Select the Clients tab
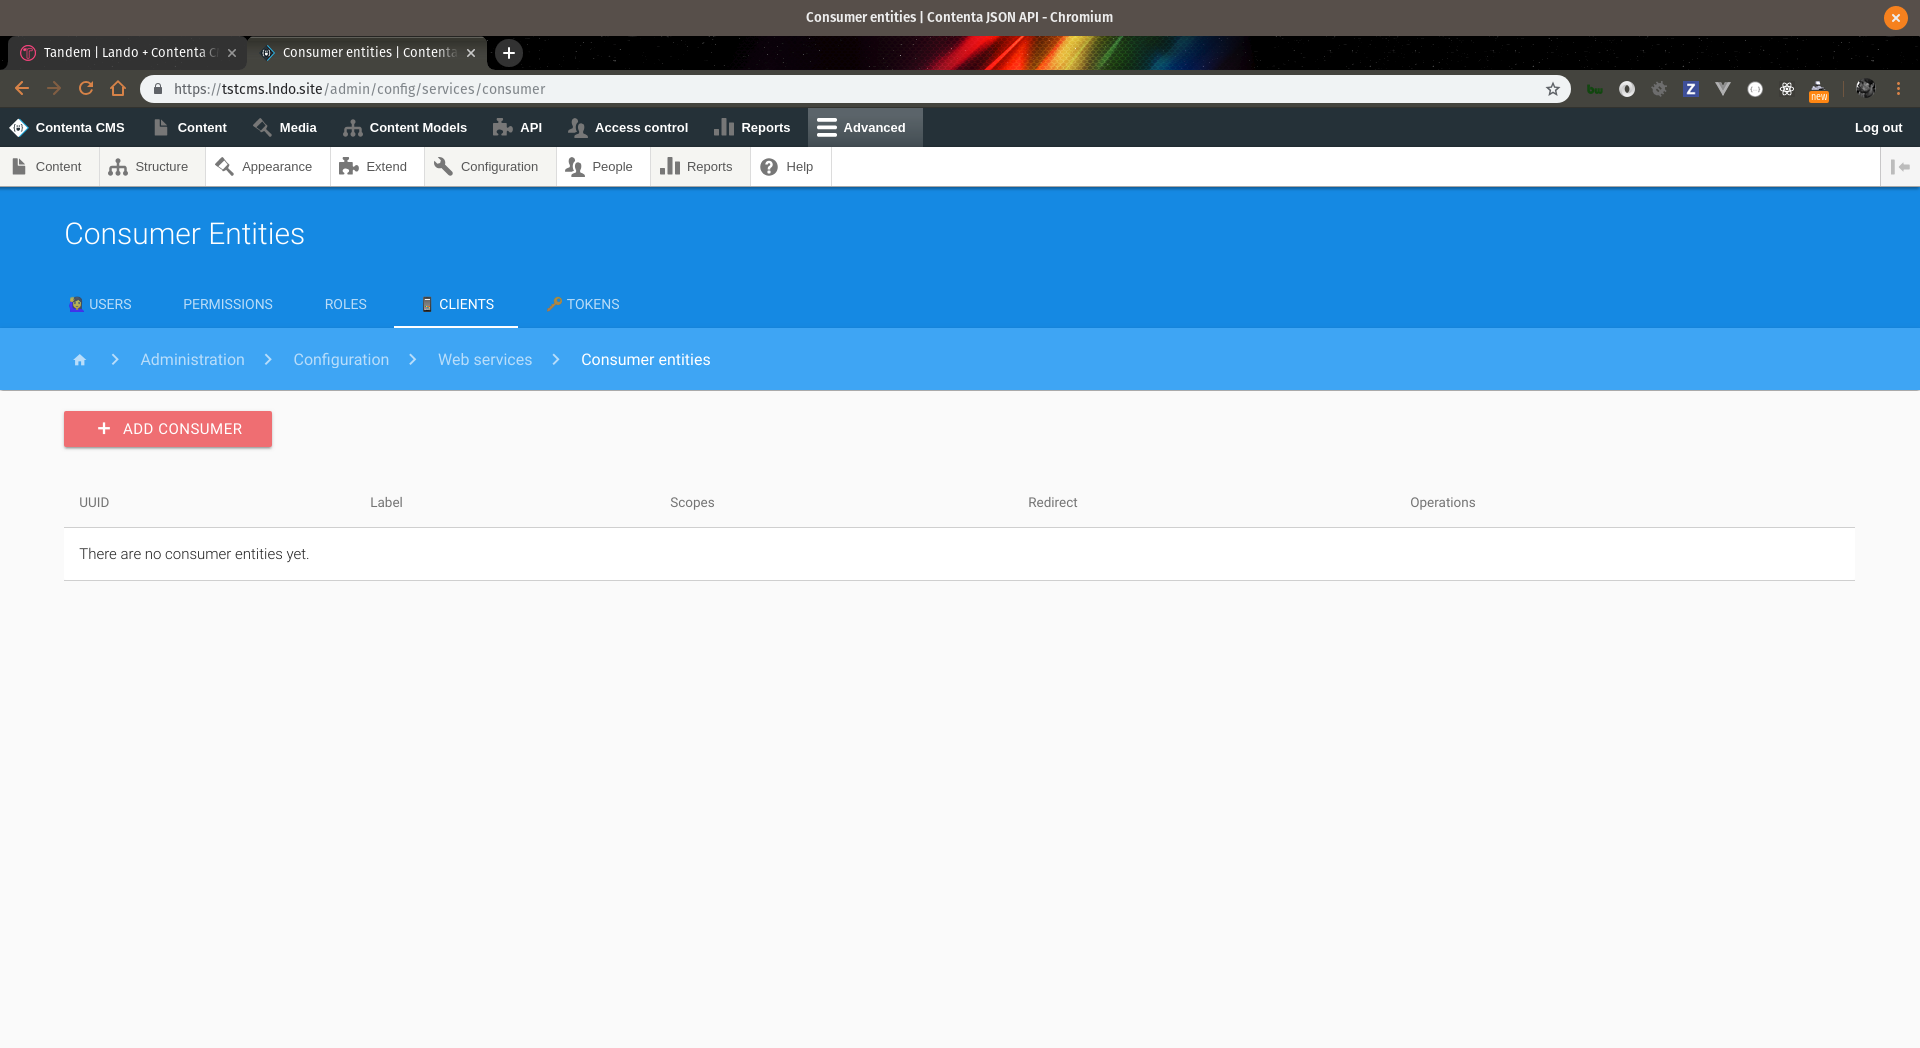 (456, 305)
